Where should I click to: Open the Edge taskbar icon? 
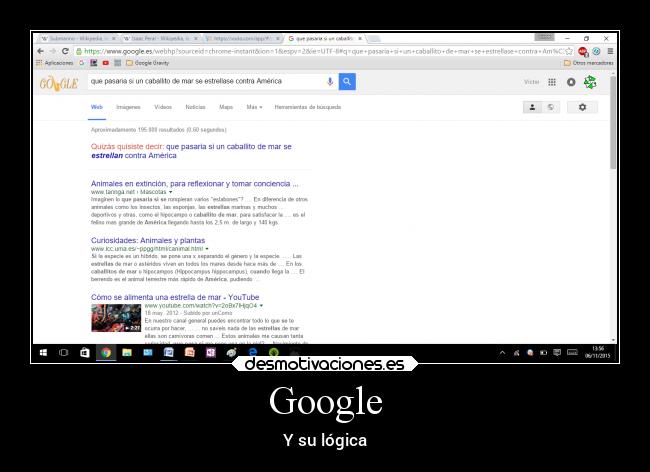pos(252,352)
